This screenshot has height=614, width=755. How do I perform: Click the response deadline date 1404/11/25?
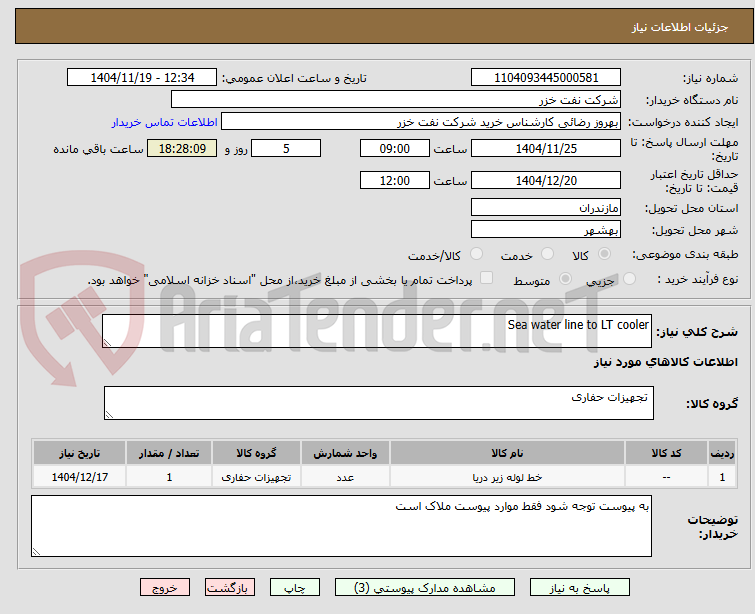coord(546,148)
